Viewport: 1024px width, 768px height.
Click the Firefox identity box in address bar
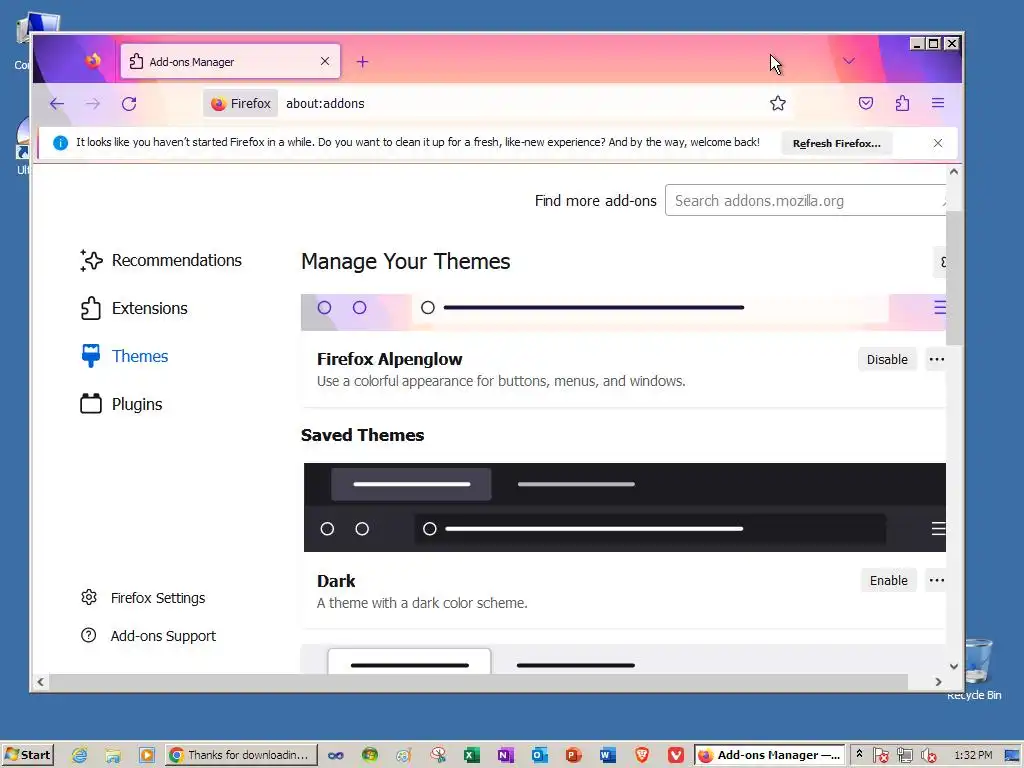[x=240, y=103]
